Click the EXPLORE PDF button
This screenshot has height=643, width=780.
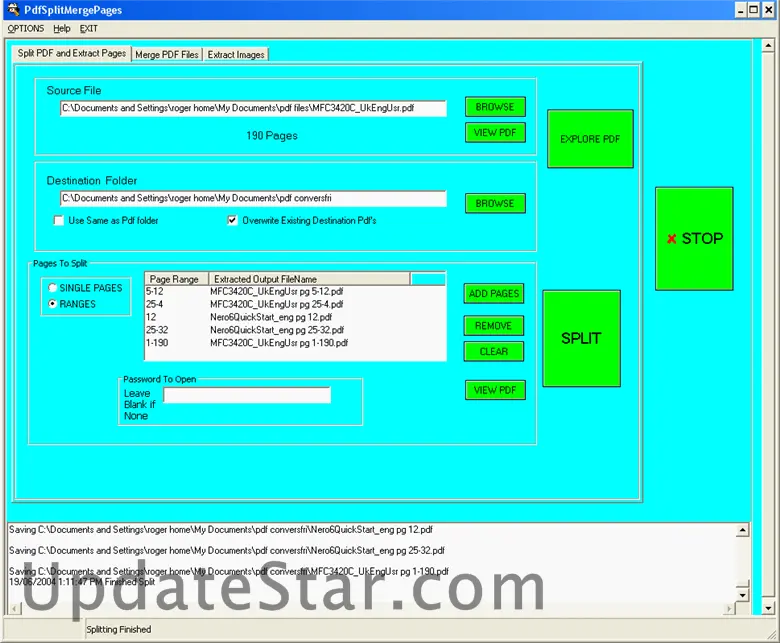click(x=590, y=139)
